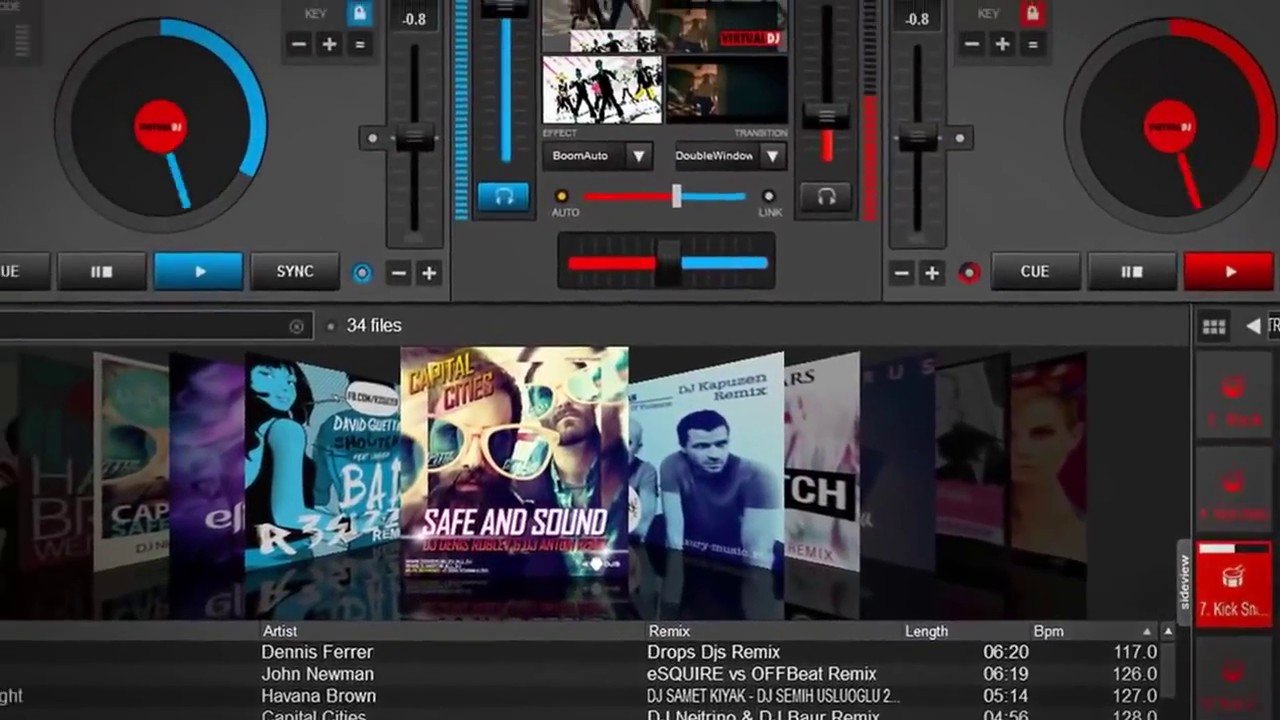Lock the key on the right deck
Viewport: 1280px width, 720px height.
[x=1033, y=13]
